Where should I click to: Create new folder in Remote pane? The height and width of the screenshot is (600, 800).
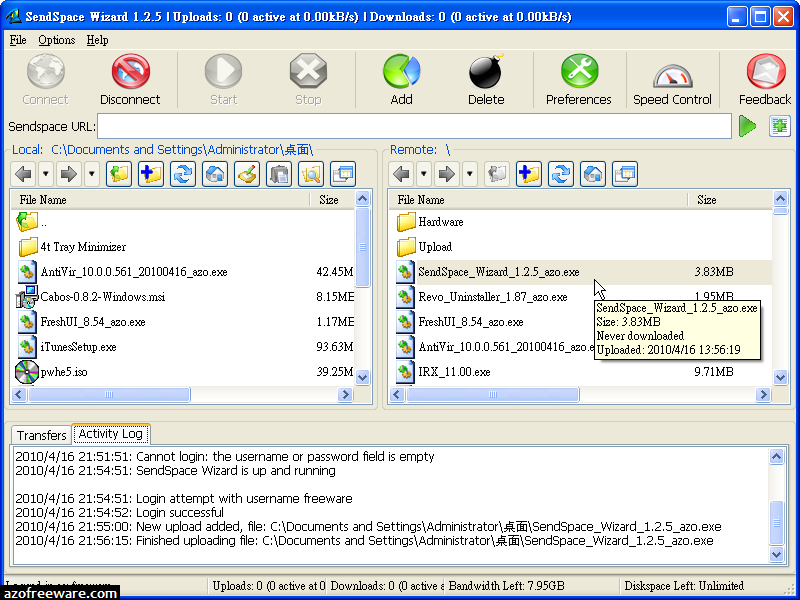(529, 174)
